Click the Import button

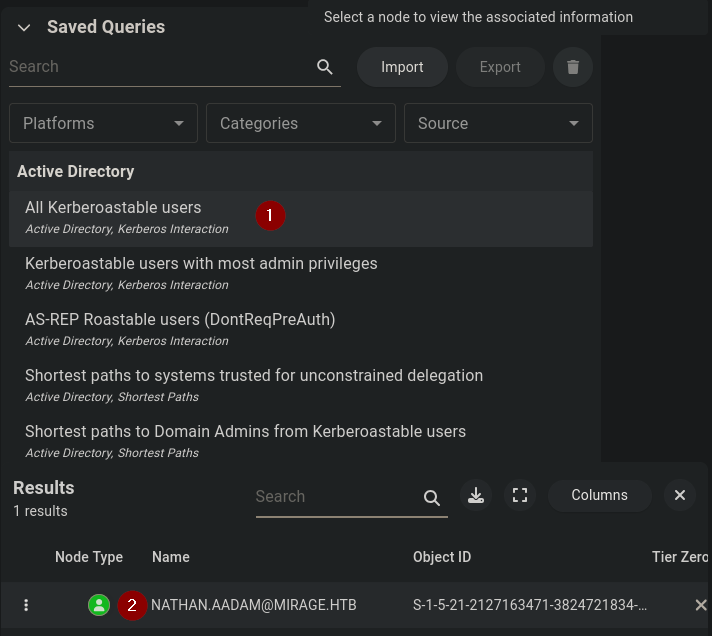coord(402,67)
